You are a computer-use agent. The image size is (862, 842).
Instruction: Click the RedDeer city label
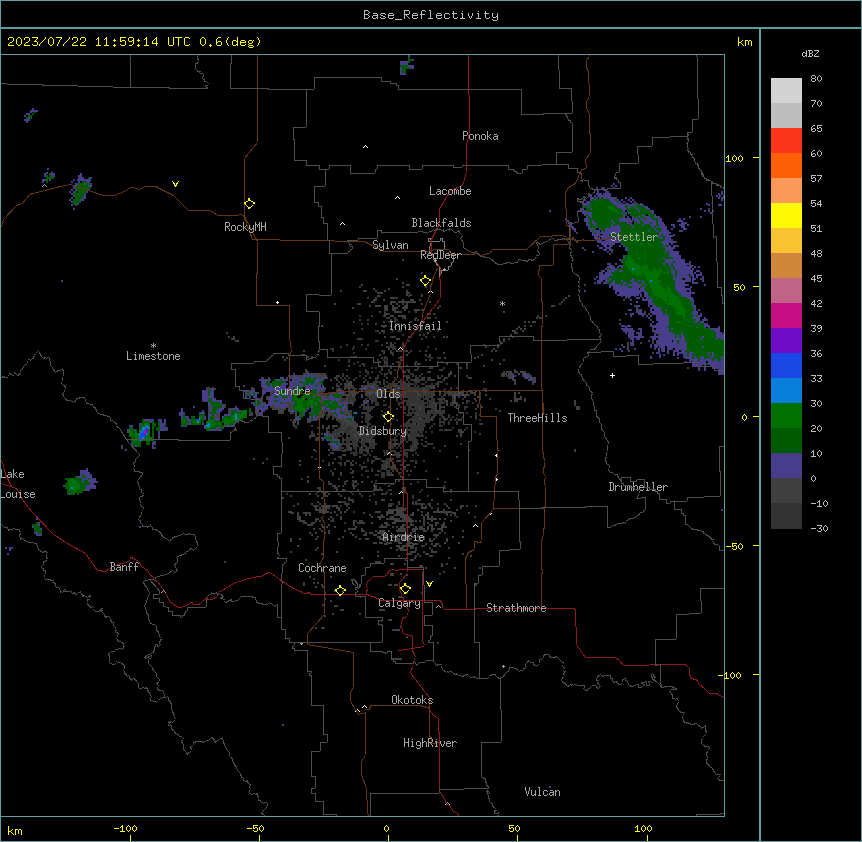point(440,255)
